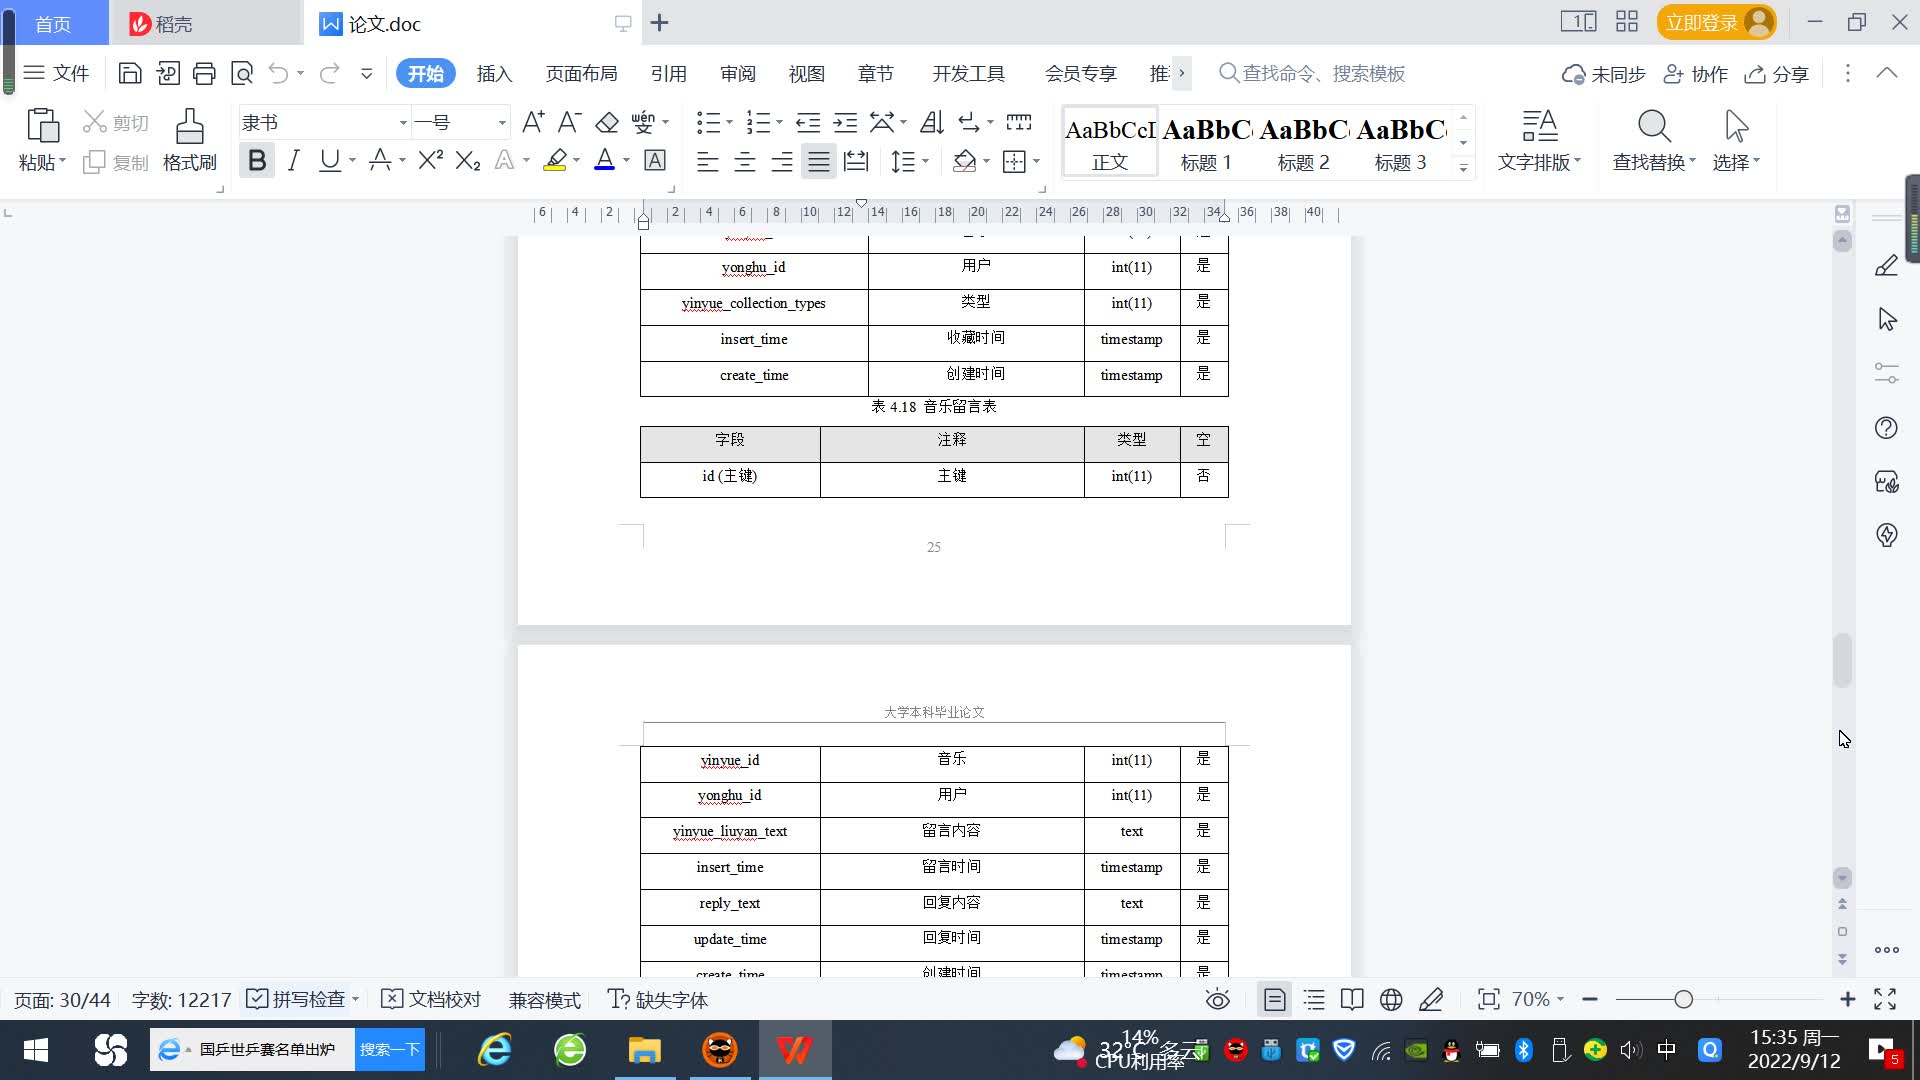The image size is (1920, 1080).
Task: Open the zoom percentage dropdown
Action: click(x=1538, y=999)
